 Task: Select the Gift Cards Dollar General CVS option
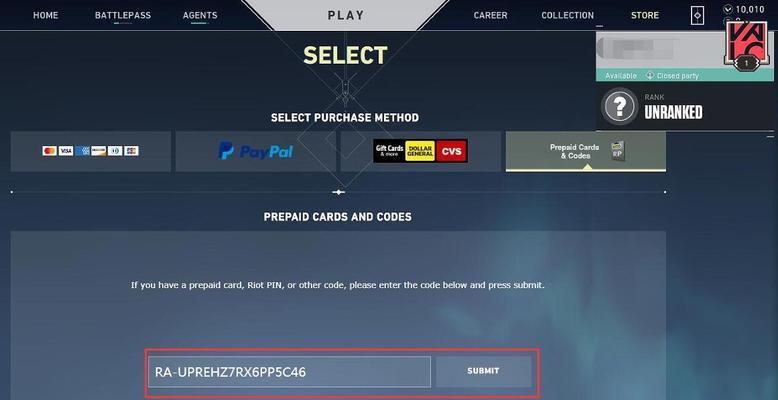(x=421, y=151)
